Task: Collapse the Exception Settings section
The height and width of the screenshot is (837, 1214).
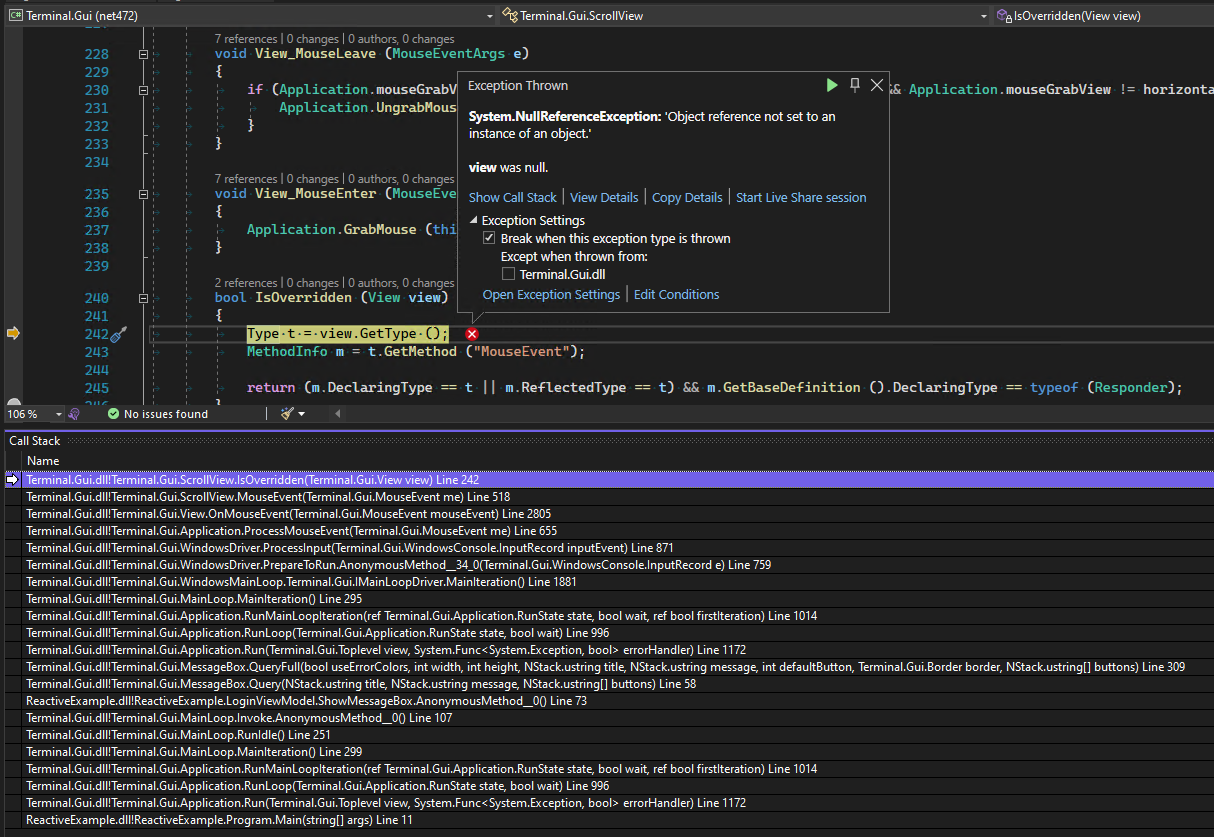Action: [x=474, y=221]
